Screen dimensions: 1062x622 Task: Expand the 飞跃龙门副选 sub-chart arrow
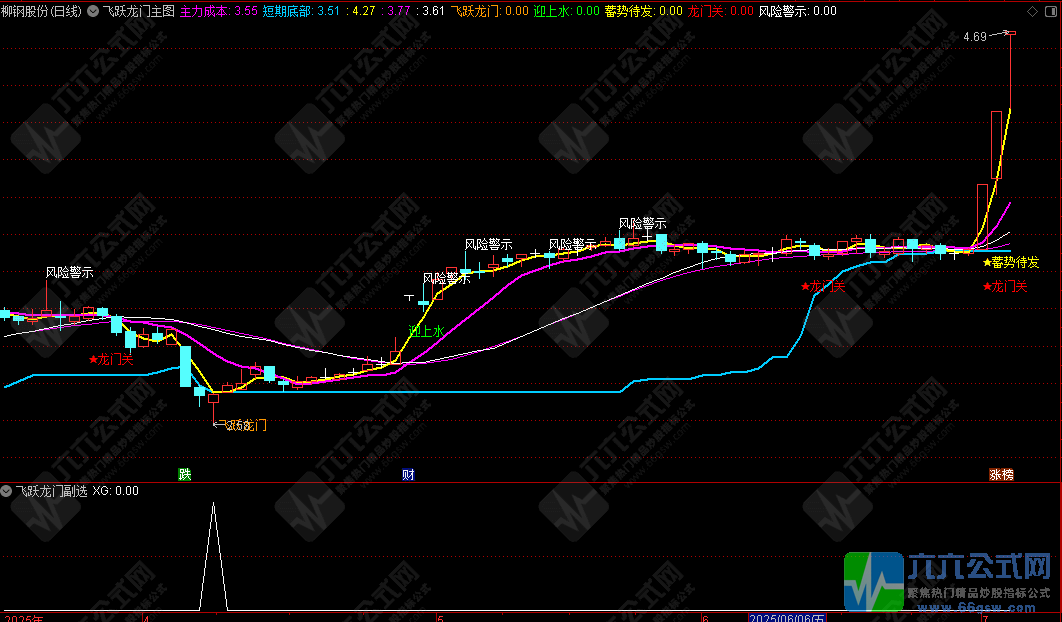[7, 491]
